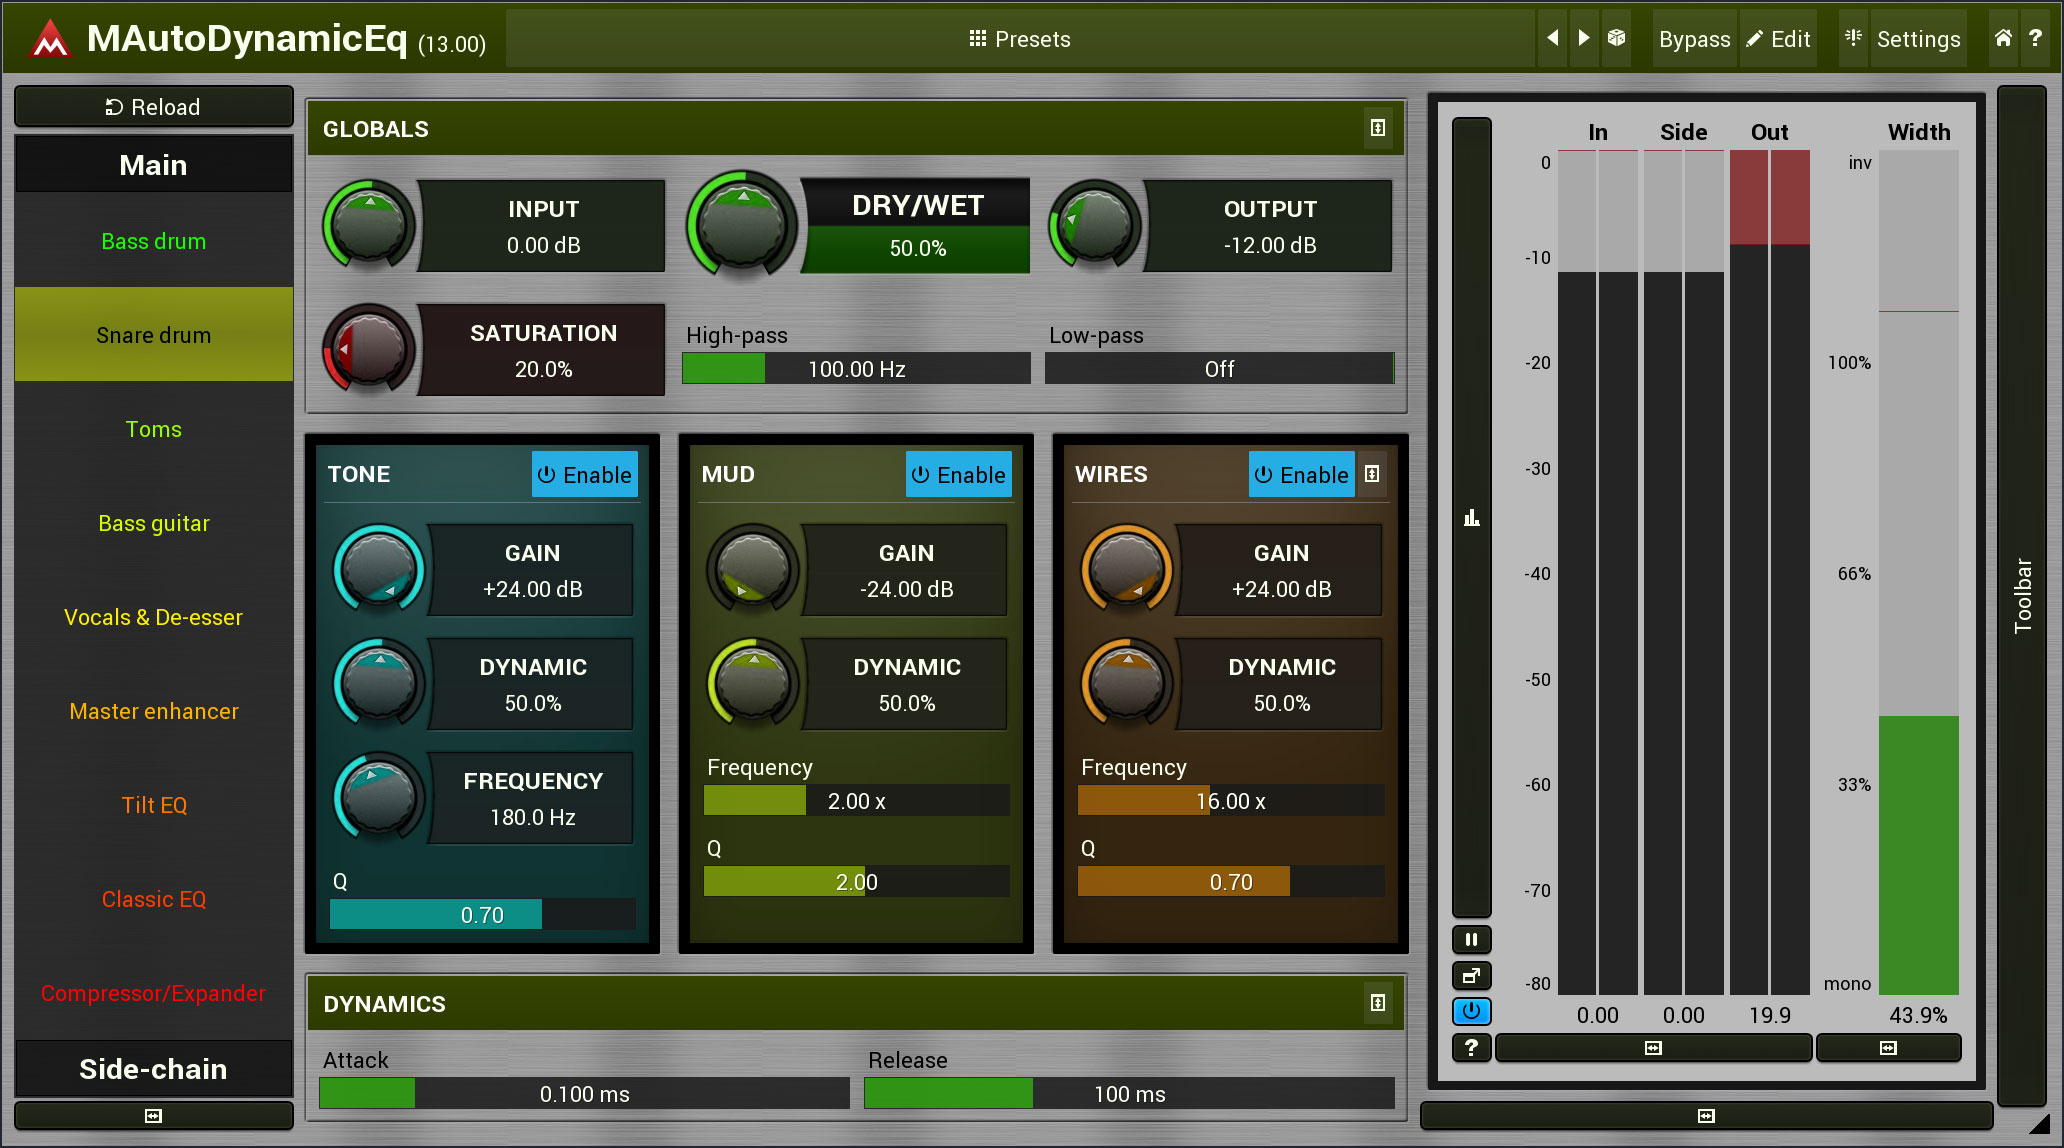Click the High-pass frequency slider

coord(856,369)
